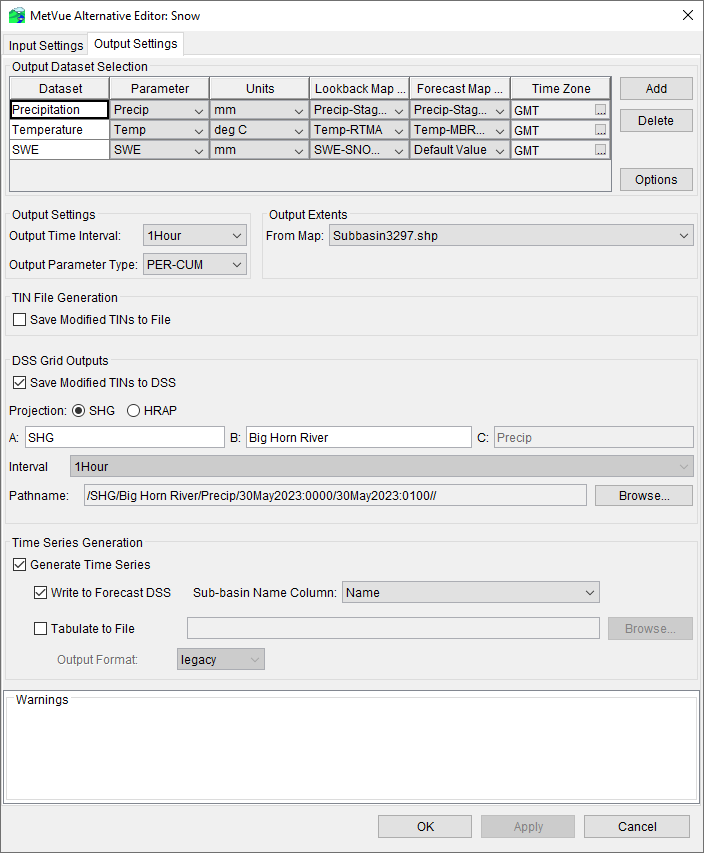704x853 pixels.
Task: Open Parameter dropdown showing Temp
Action: tap(159, 130)
